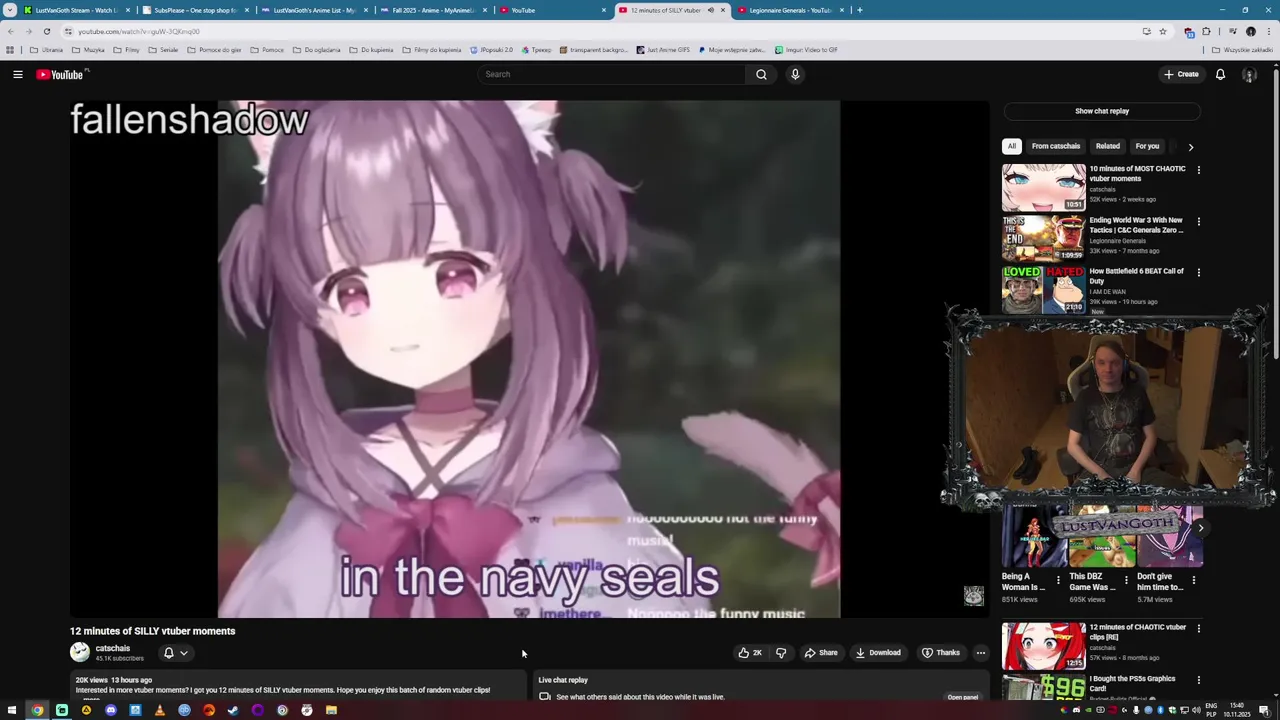Open the YouTube hamburger guide menu
Screen dimensions: 1280x720
click(18, 74)
